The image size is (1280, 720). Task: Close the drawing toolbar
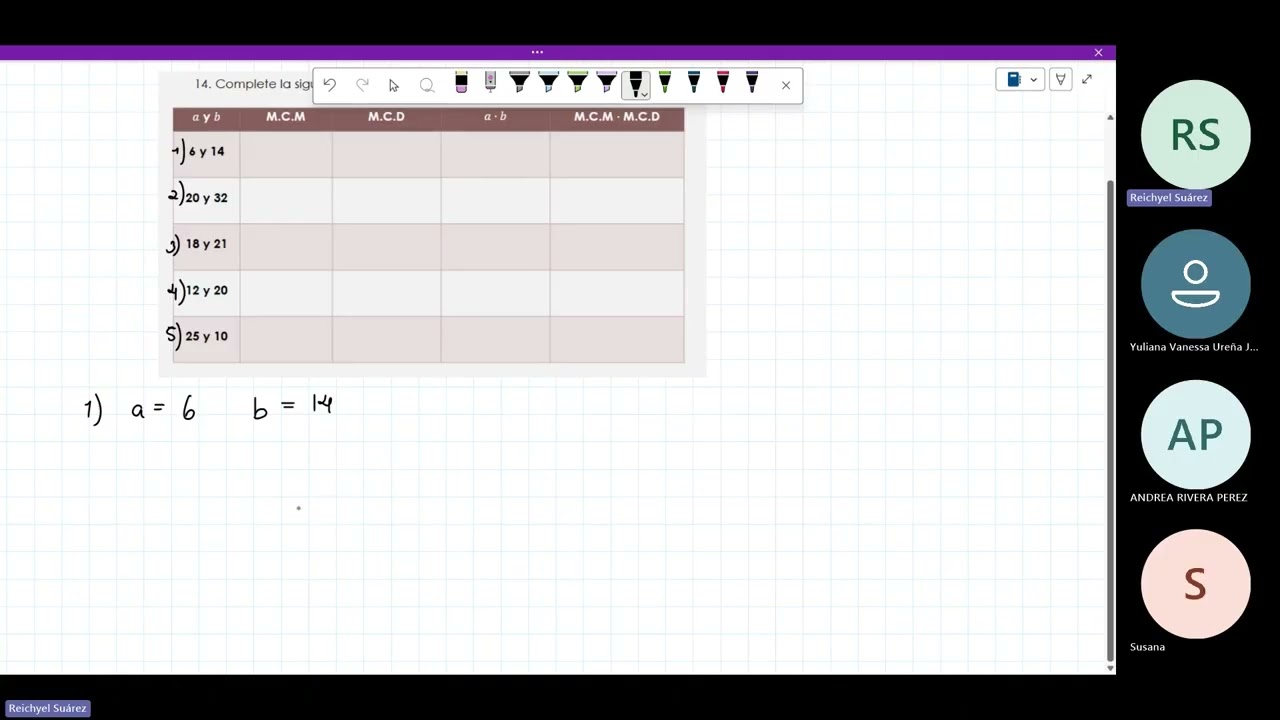(786, 85)
